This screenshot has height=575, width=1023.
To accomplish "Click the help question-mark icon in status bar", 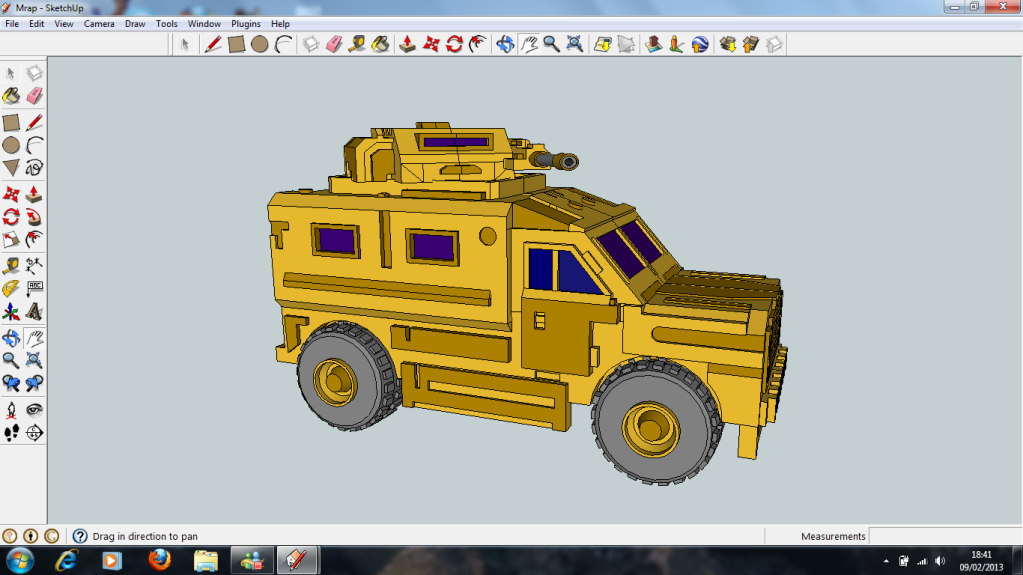I will 80,536.
